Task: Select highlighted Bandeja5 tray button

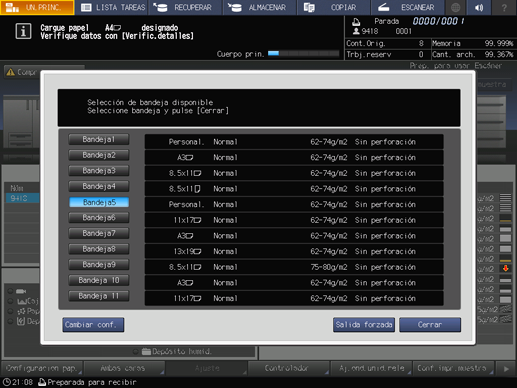Action: click(x=99, y=202)
